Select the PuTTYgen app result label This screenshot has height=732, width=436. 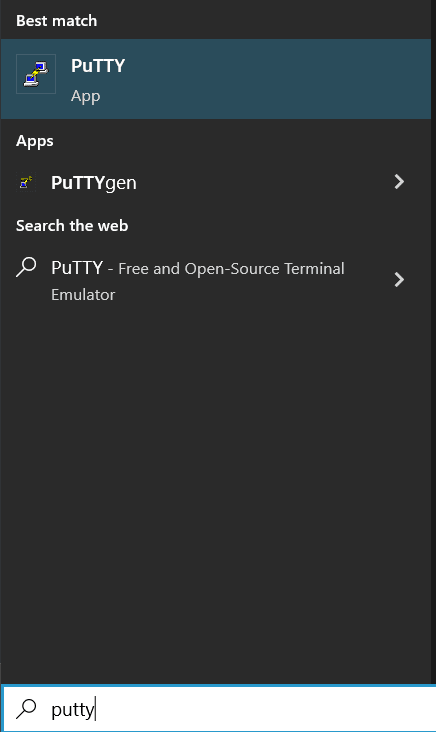click(94, 183)
